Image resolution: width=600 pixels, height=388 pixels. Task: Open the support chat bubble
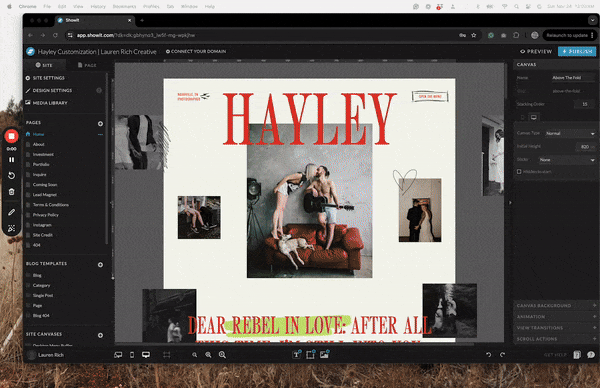[591, 355]
